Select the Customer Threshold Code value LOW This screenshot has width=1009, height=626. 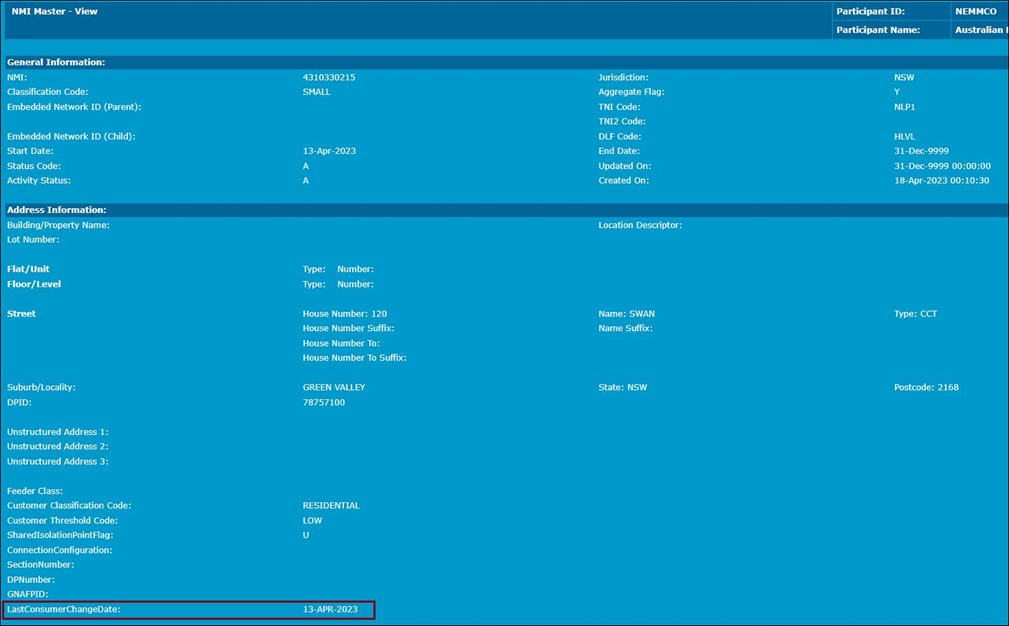coord(313,521)
